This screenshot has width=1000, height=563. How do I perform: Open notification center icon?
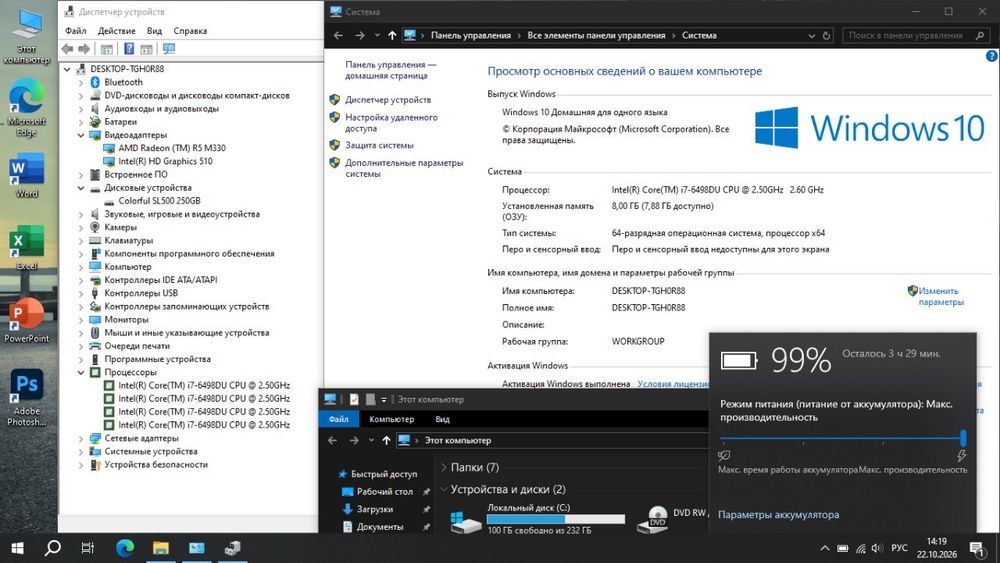click(x=977, y=548)
